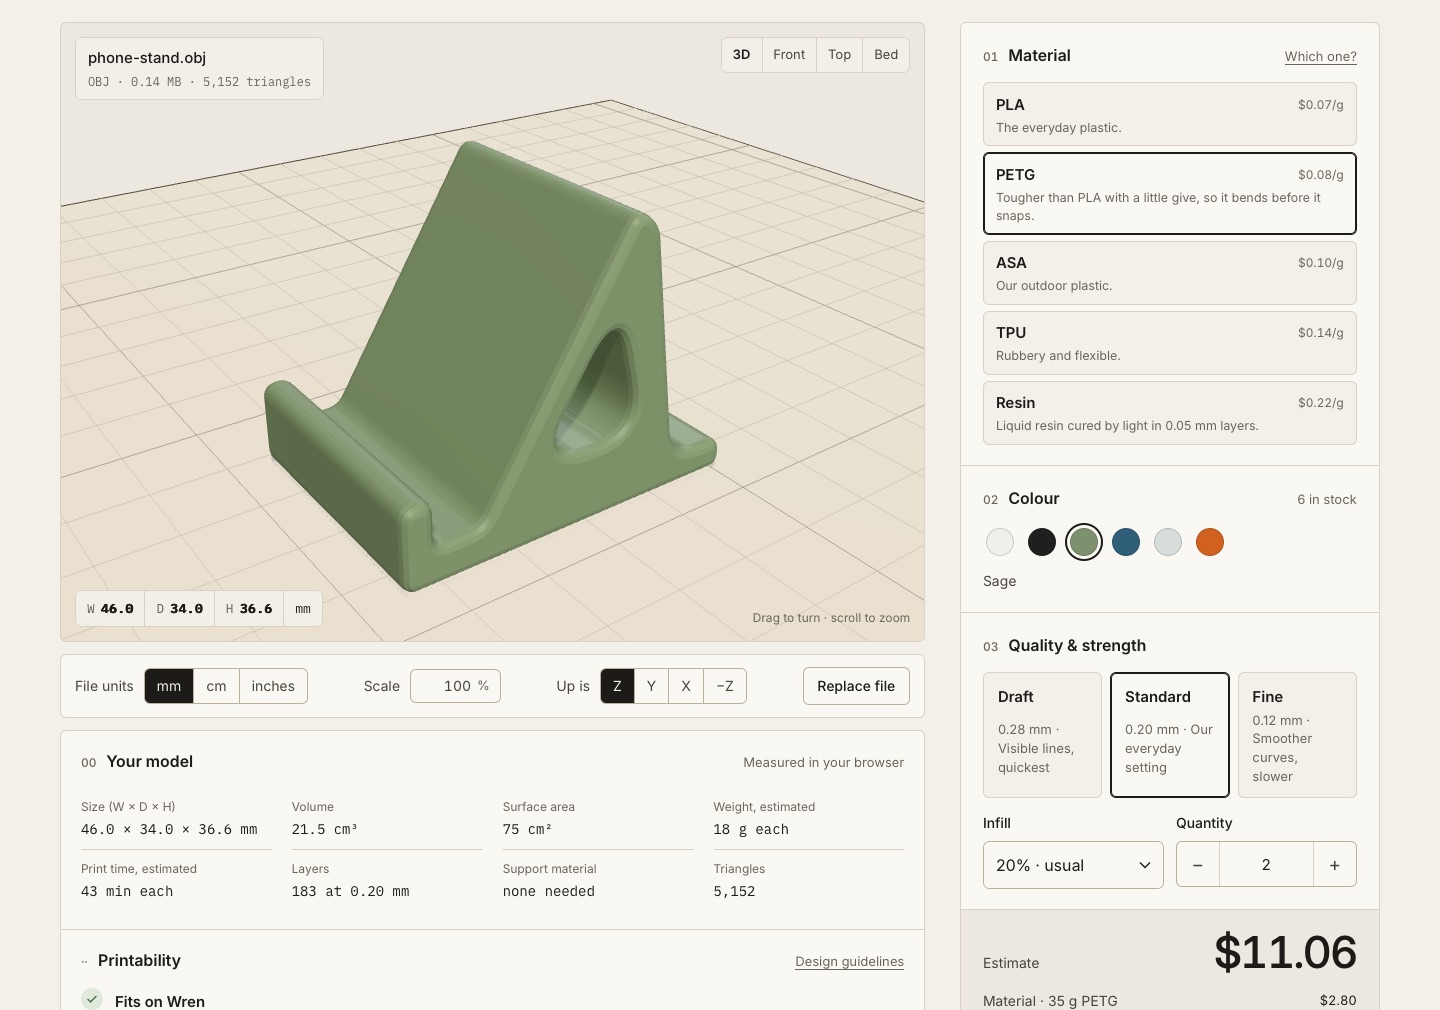Decrease quantity with the minus button
1440x1010 pixels.
[x=1198, y=865]
